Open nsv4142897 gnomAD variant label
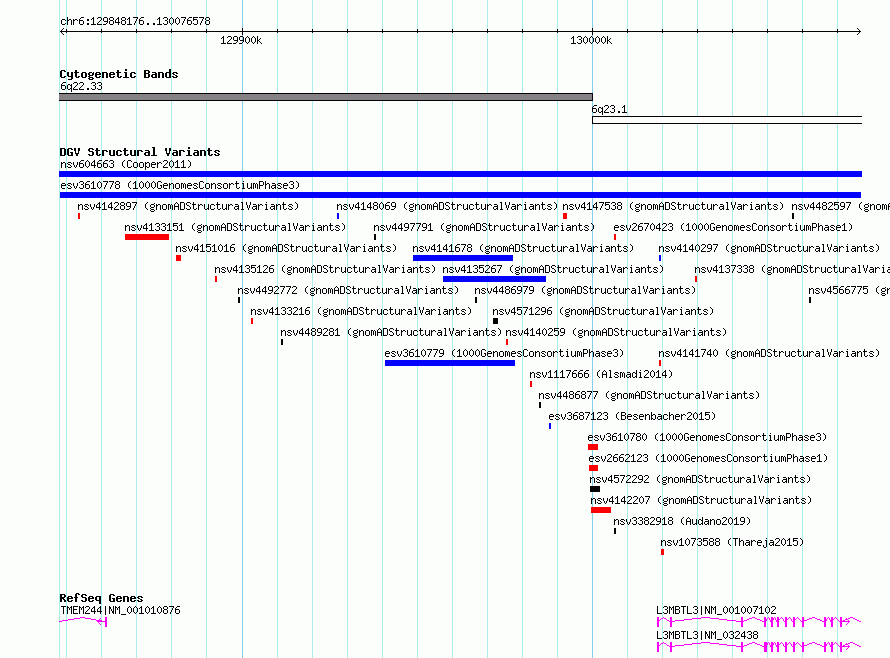This screenshot has height=658, width=890. click(188, 206)
